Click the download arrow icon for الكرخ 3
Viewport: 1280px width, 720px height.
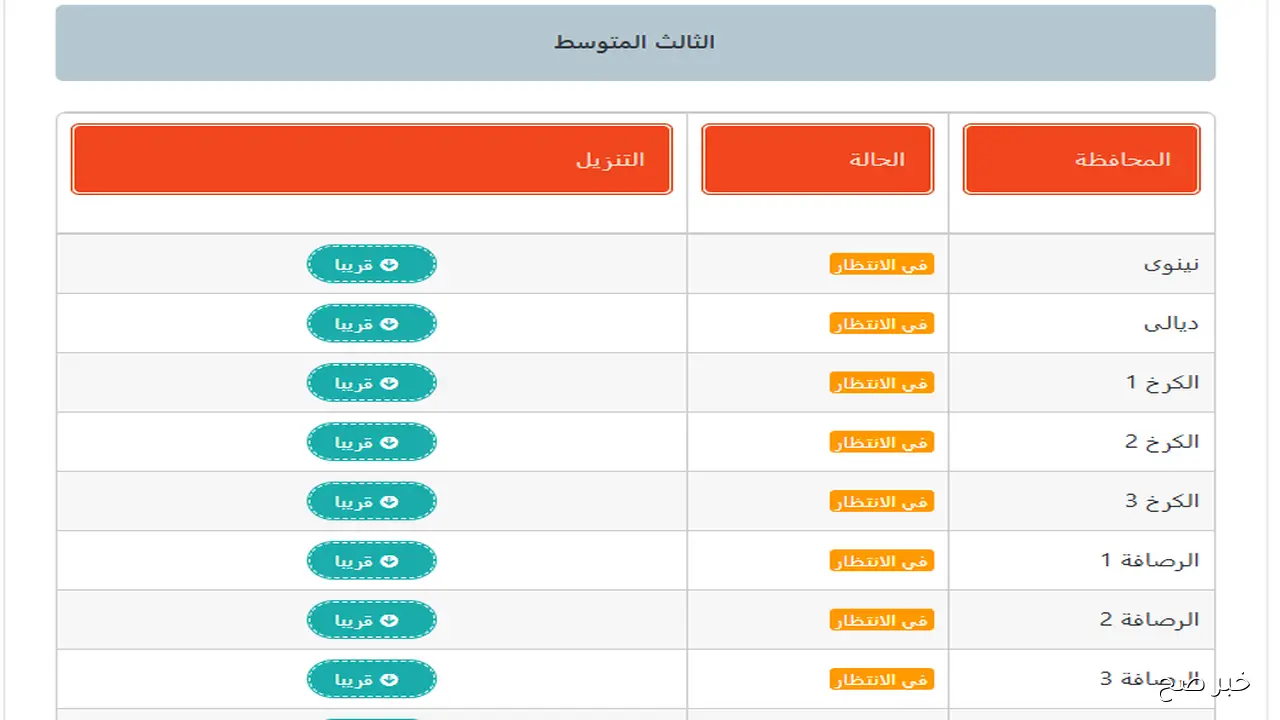[390, 501]
